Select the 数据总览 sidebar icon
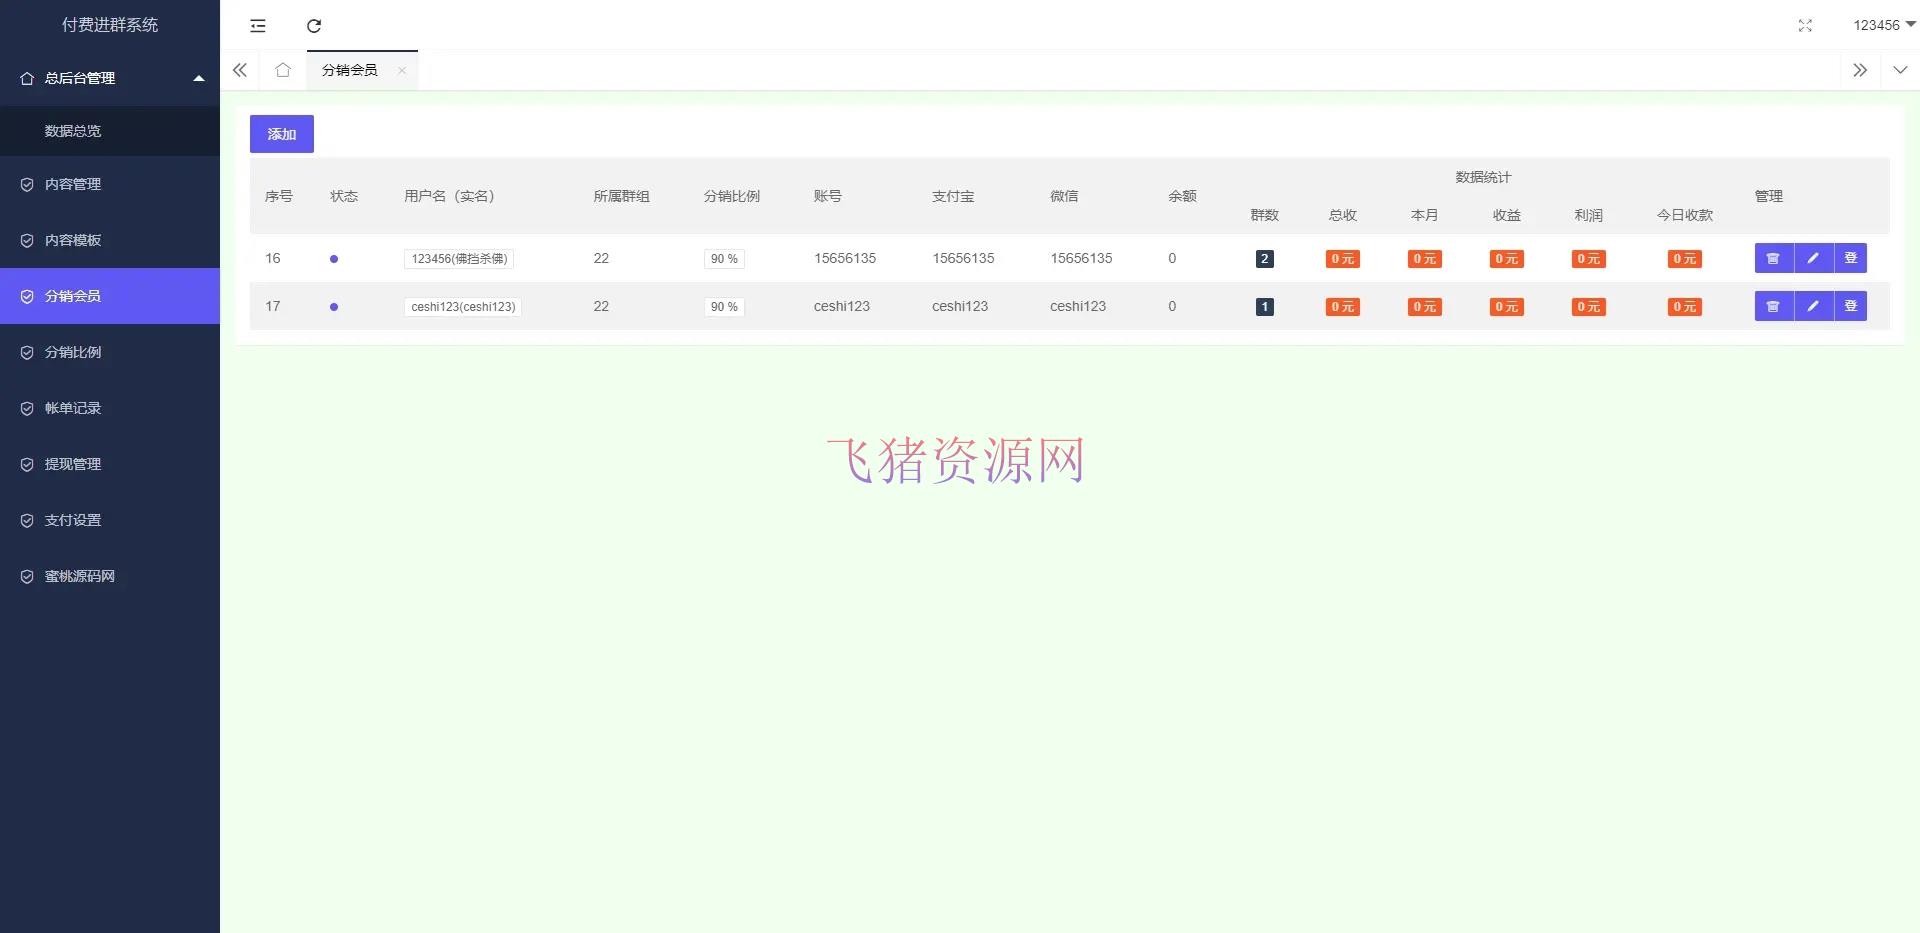The width and height of the screenshot is (1920, 933). (72, 131)
